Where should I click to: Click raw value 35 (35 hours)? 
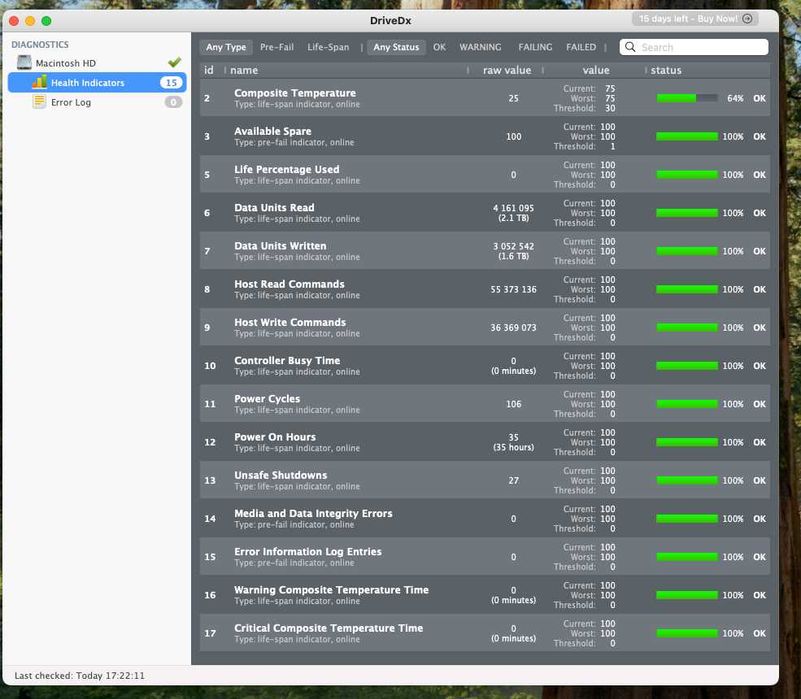[513, 442]
